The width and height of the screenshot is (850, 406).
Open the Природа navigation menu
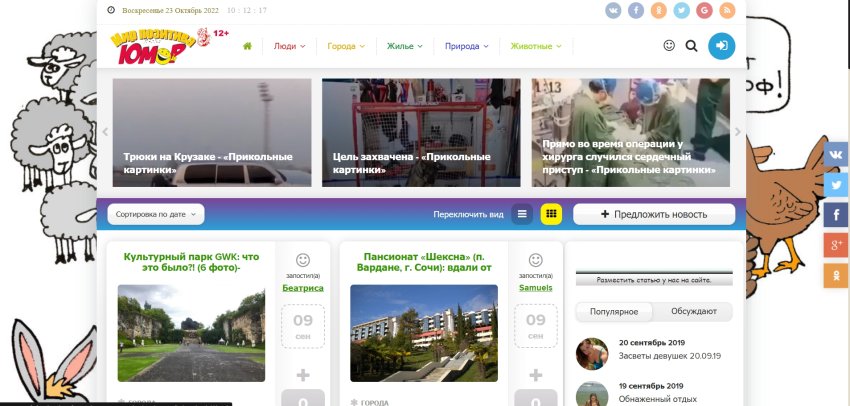[x=467, y=46]
